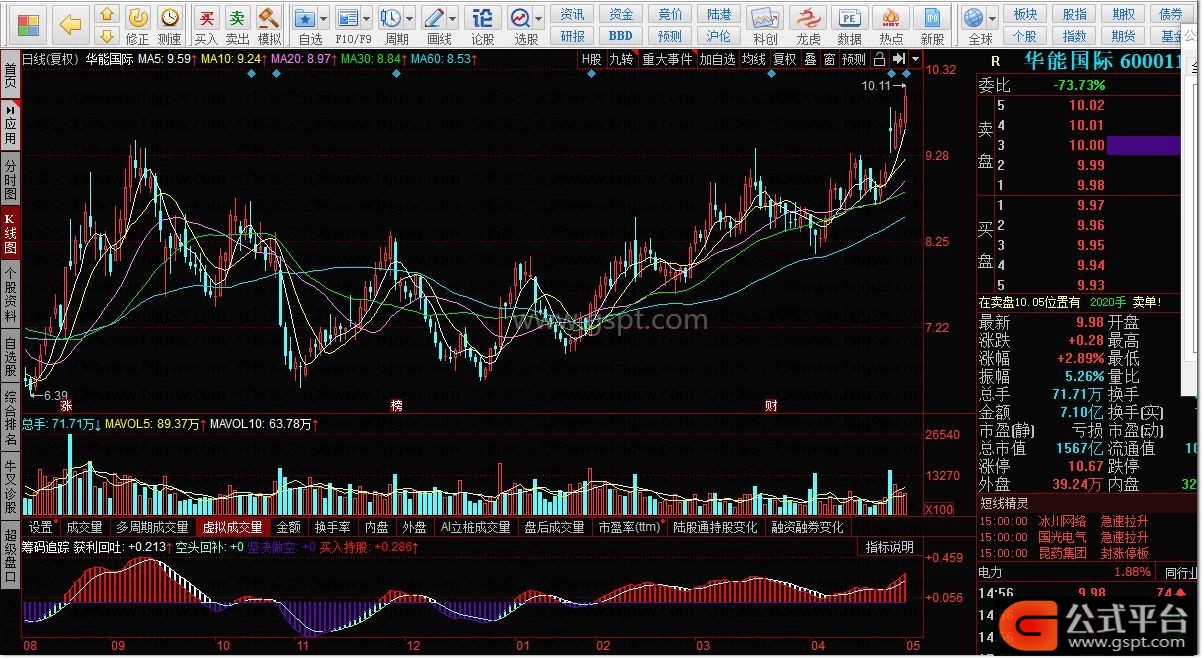Run the 测速 speed test clock icon

pos(170,18)
